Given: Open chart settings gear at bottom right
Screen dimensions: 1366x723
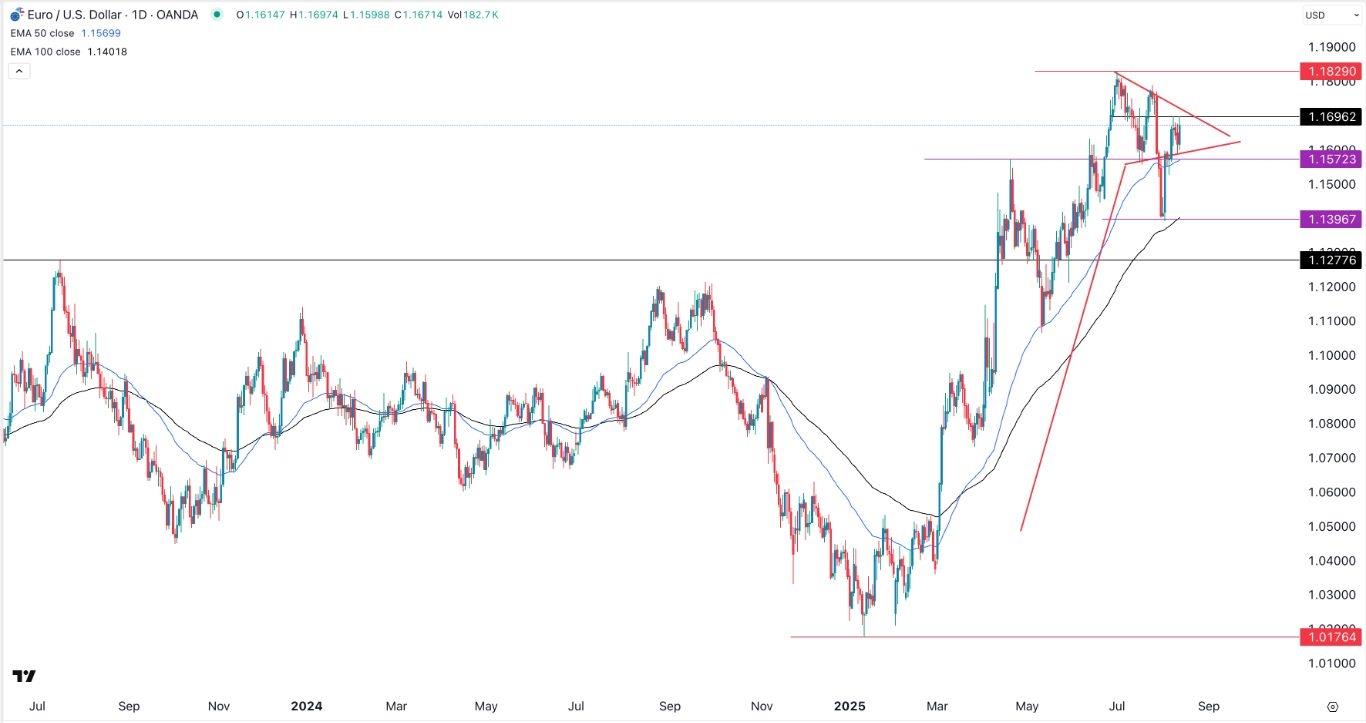Looking at the screenshot, I should pos(1332,706).
